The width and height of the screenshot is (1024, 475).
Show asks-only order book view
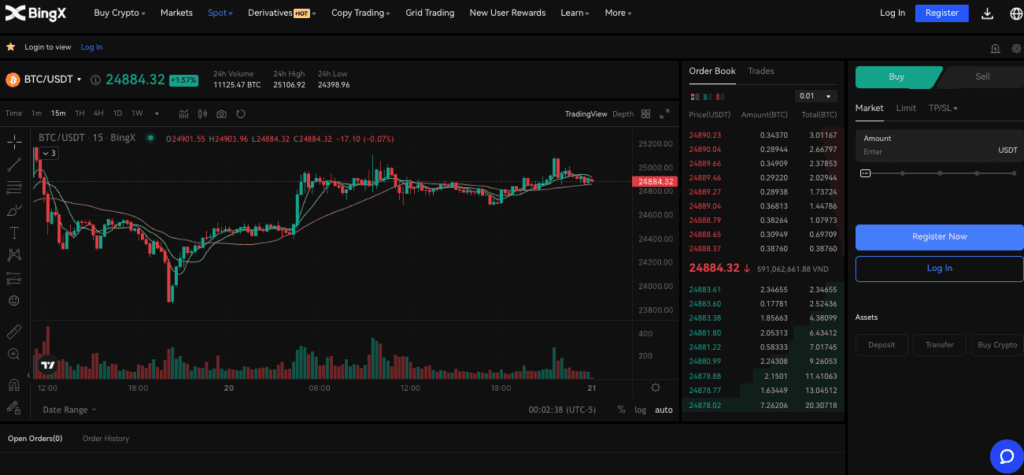(x=720, y=97)
